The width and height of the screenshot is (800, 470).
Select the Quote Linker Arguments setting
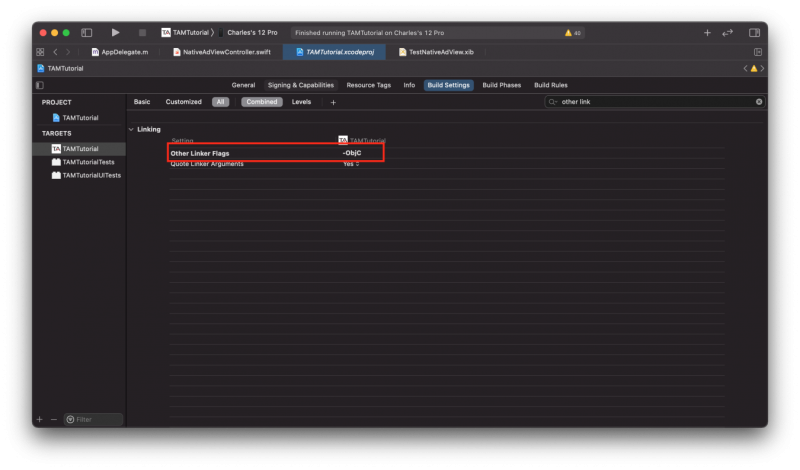point(207,164)
